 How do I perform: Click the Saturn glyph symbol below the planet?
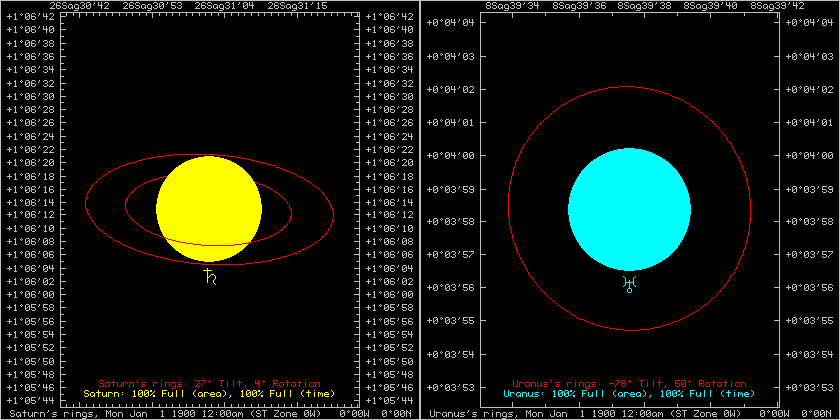point(209,277)
